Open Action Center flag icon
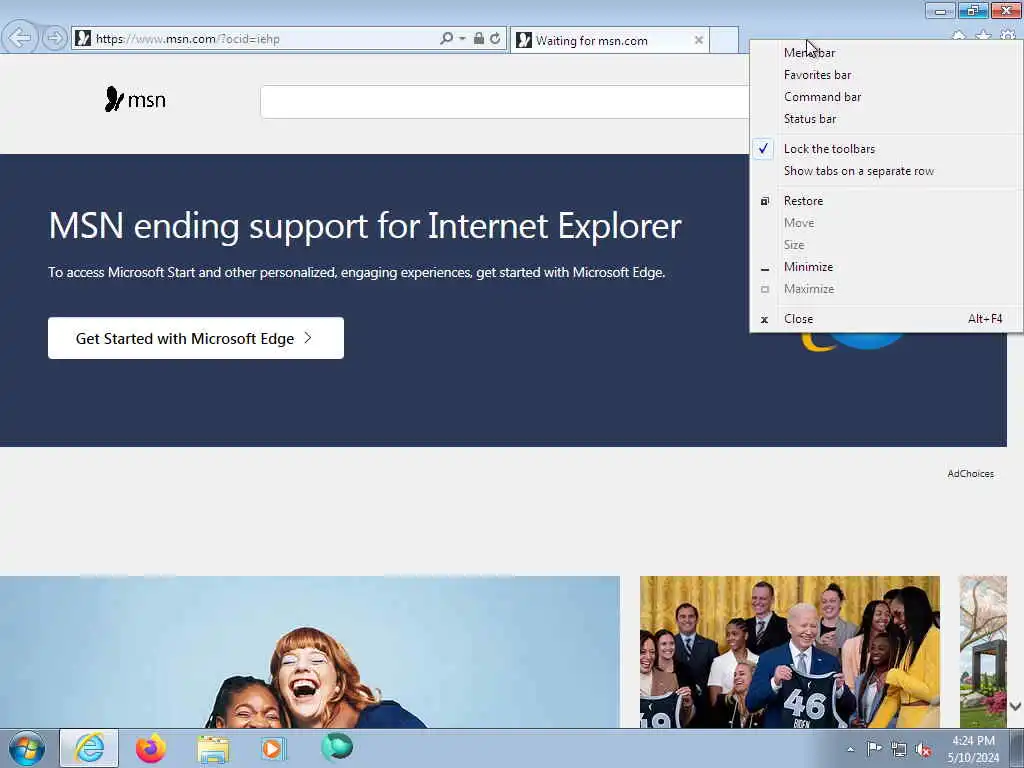The width and height of the screenshot is (1024, 768). [x=874, y=748]
